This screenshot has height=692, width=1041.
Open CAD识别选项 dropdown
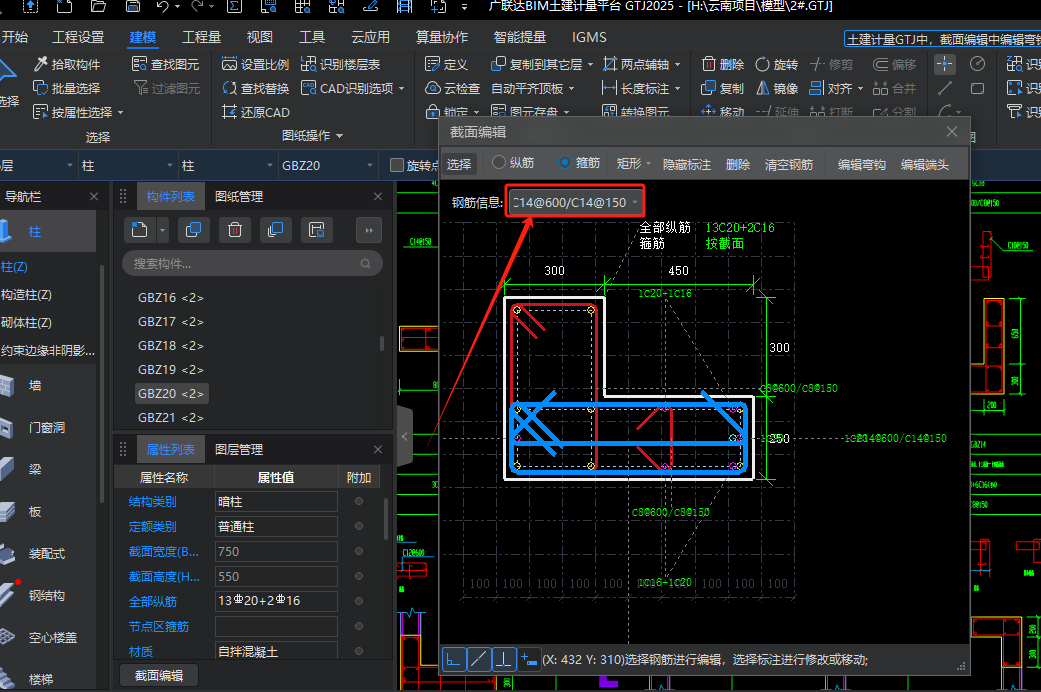402,88
